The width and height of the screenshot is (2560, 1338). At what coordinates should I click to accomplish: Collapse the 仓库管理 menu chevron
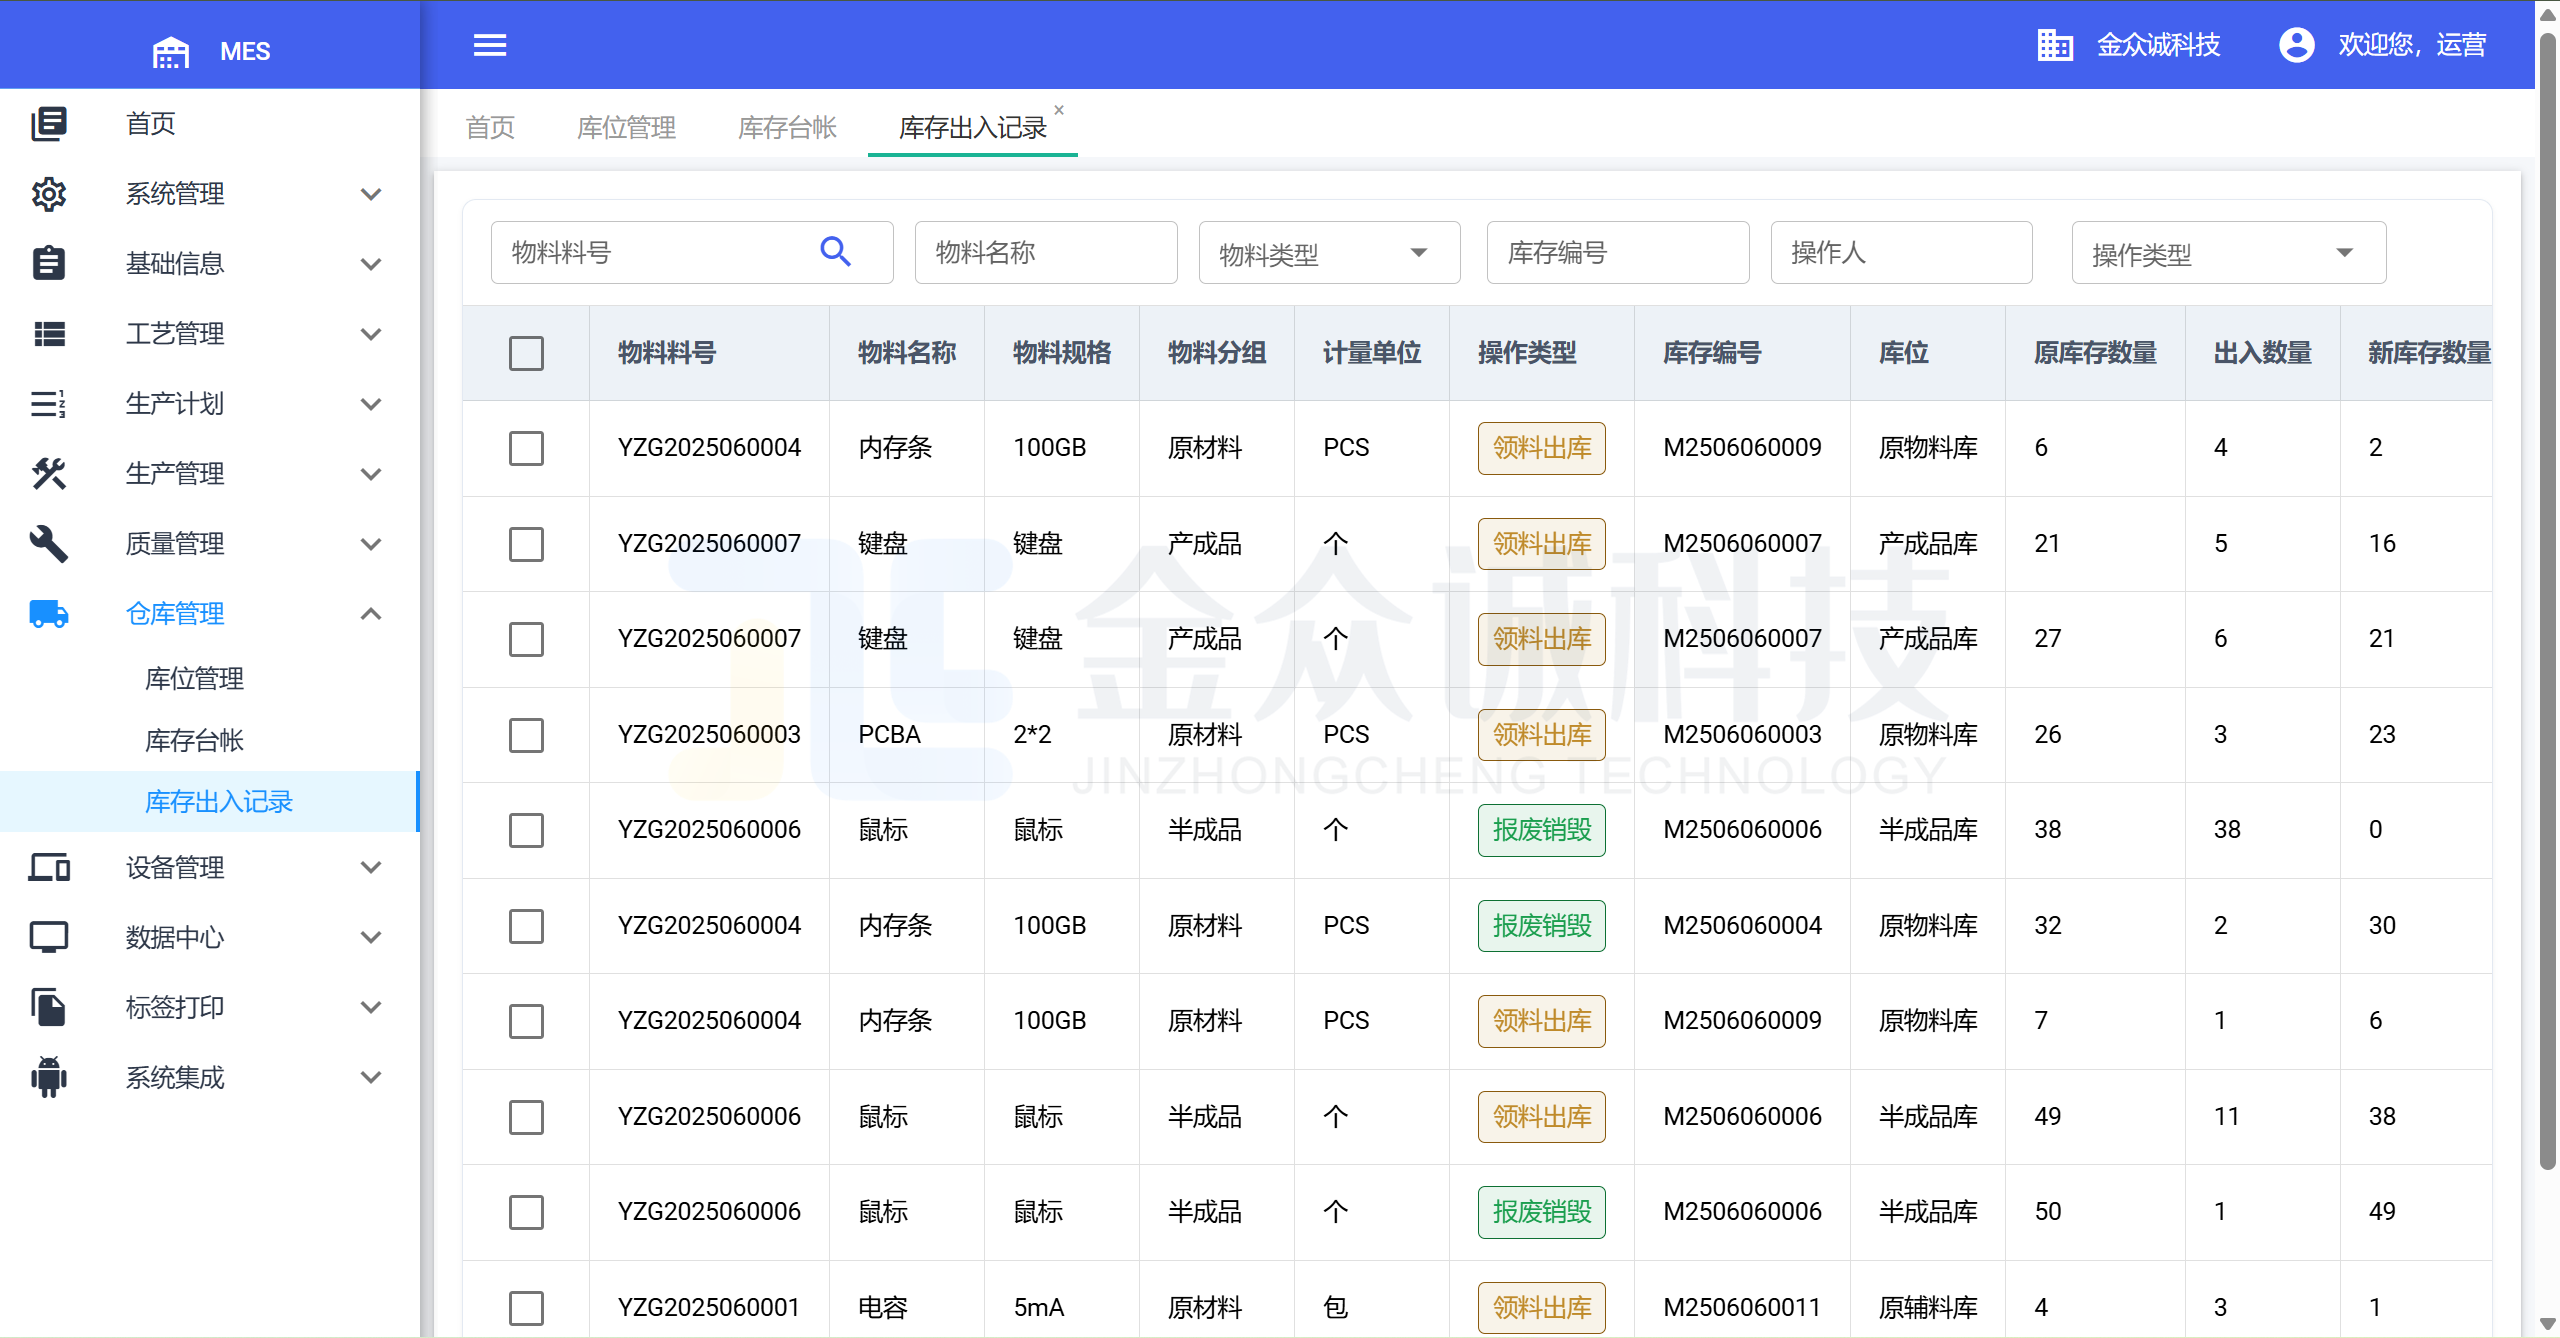point(371,613)
